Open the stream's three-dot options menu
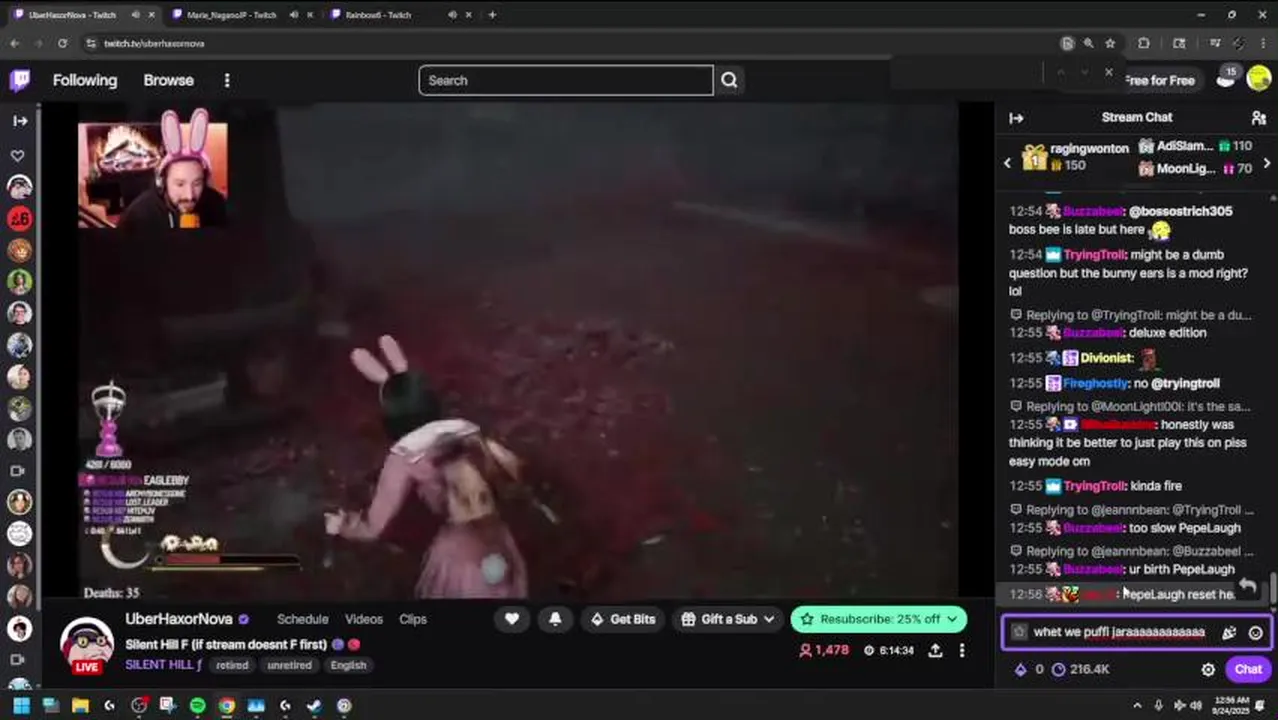The width and height of the screenshot is (1278, 720). pyautogui.click(x=962, y=650)
